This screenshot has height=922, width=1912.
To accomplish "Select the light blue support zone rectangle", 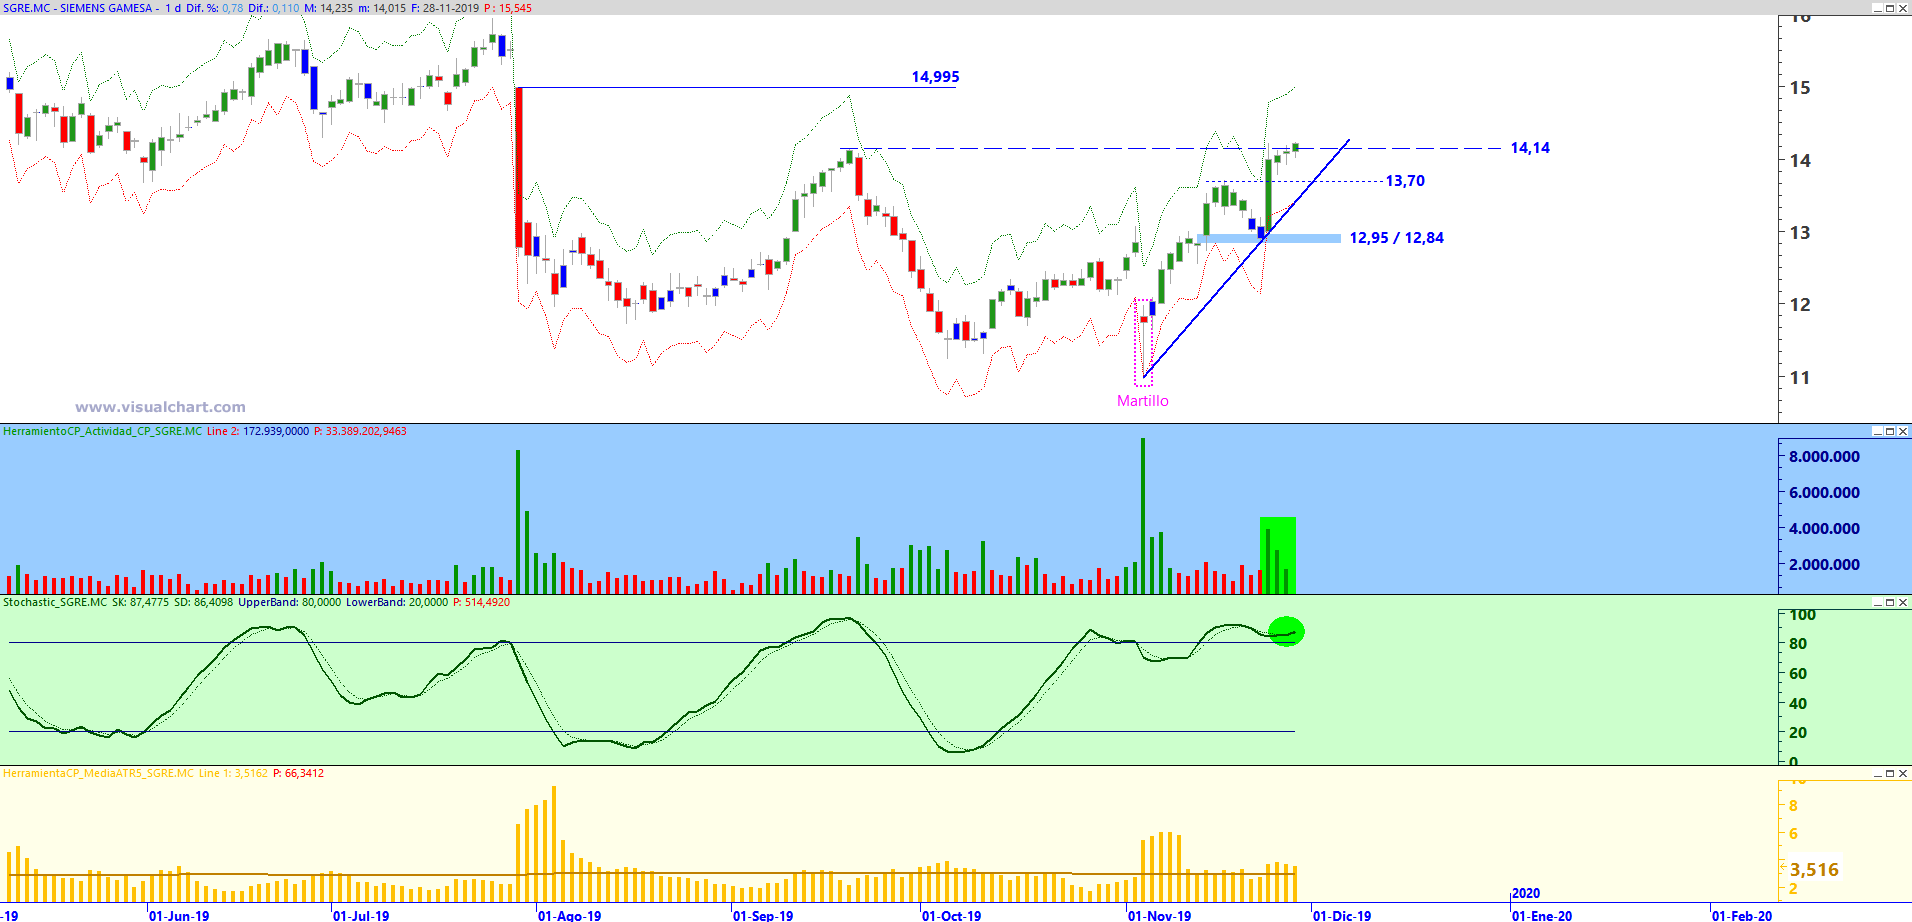I will 1269,238.
